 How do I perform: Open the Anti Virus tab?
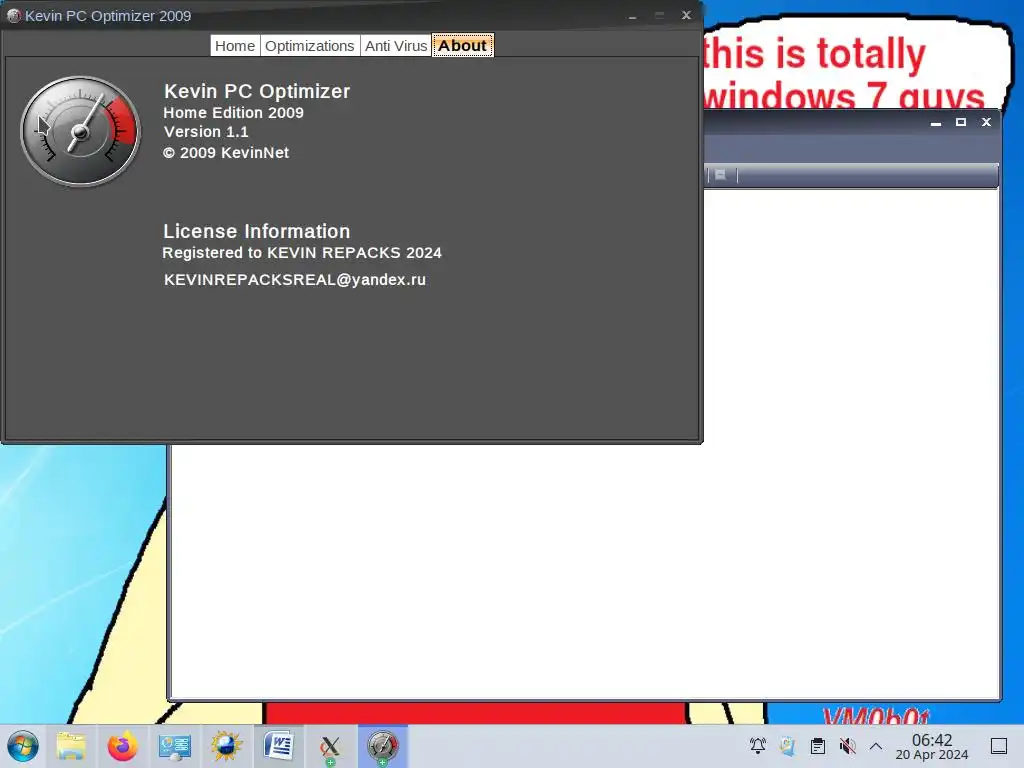click(396, 46)
